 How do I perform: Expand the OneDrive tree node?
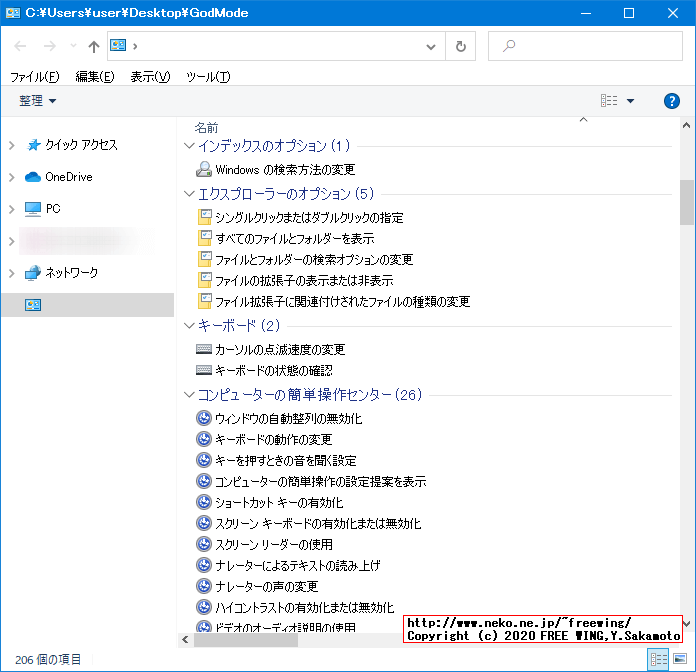point(12,177)
